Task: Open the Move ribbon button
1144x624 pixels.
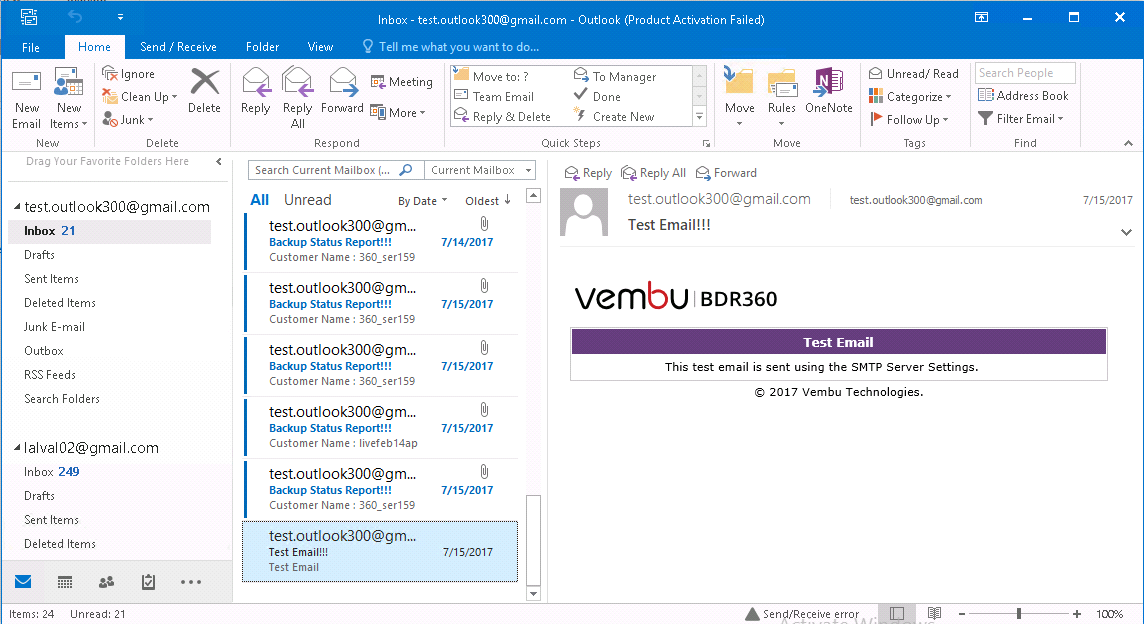Action: pyautogui.click(x=739, y=96)
